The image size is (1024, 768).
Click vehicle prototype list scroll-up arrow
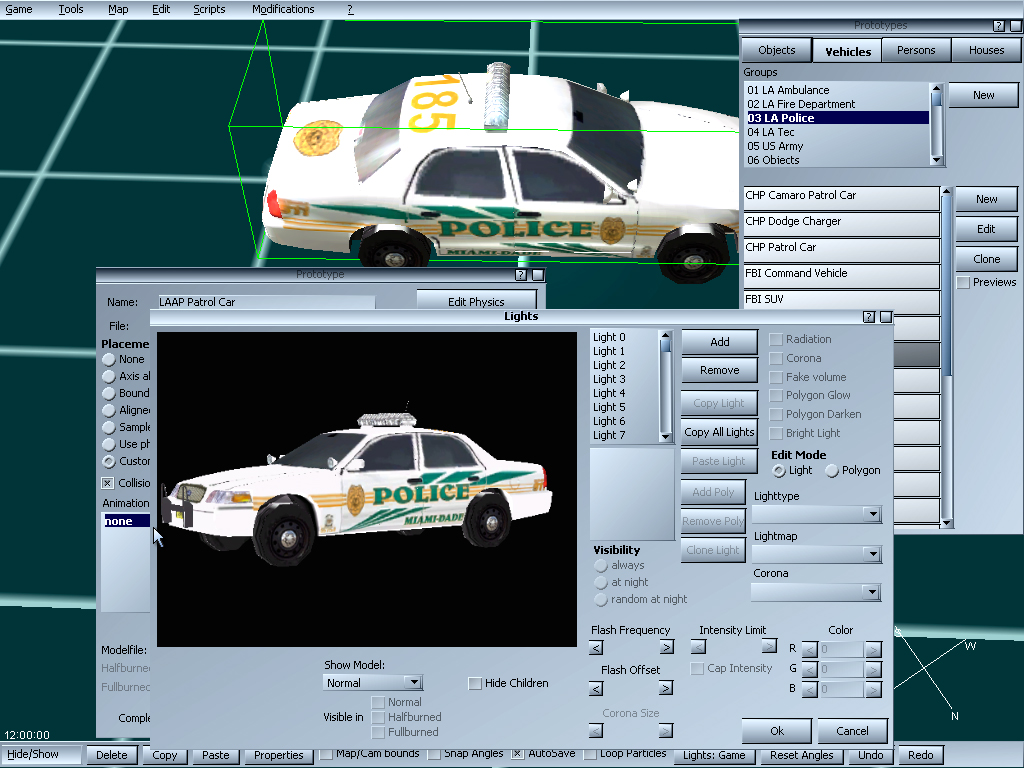point(946,191)
